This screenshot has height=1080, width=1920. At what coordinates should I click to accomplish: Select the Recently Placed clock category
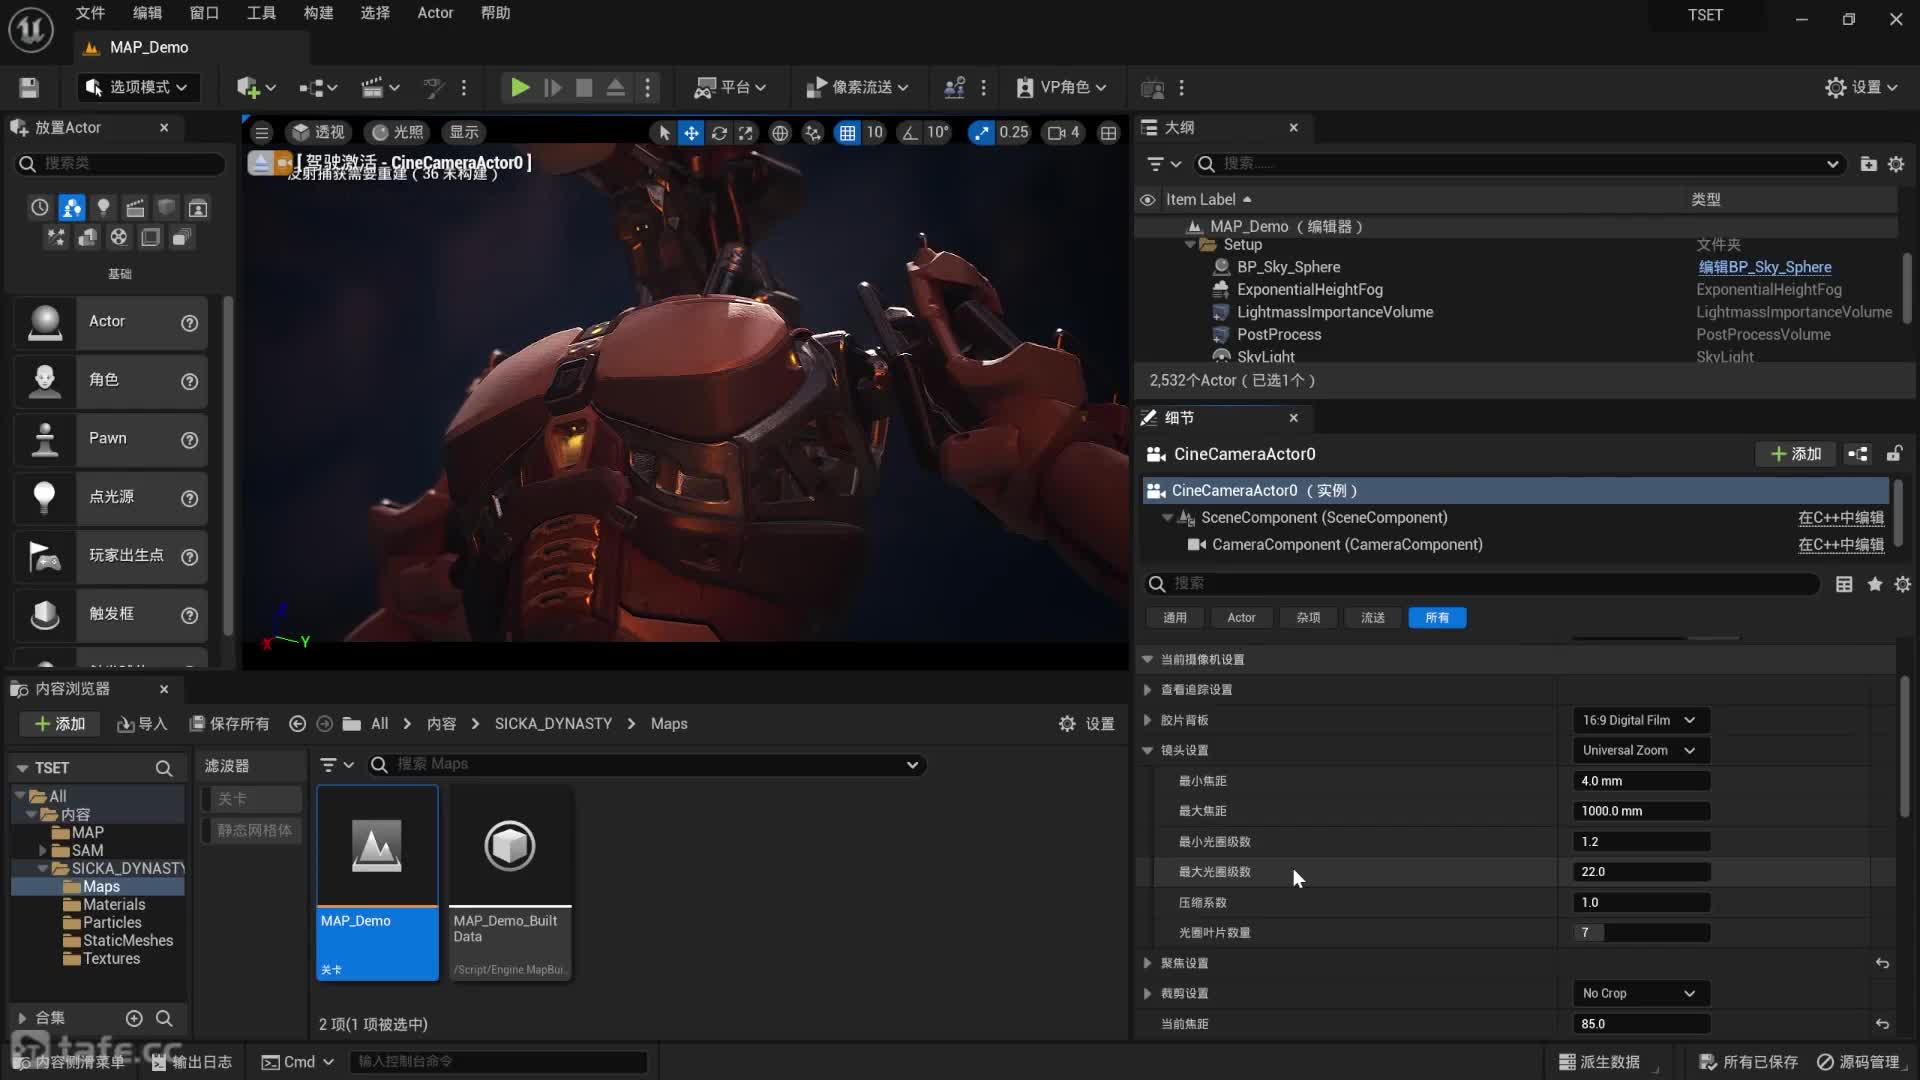[x=39, y=208]
